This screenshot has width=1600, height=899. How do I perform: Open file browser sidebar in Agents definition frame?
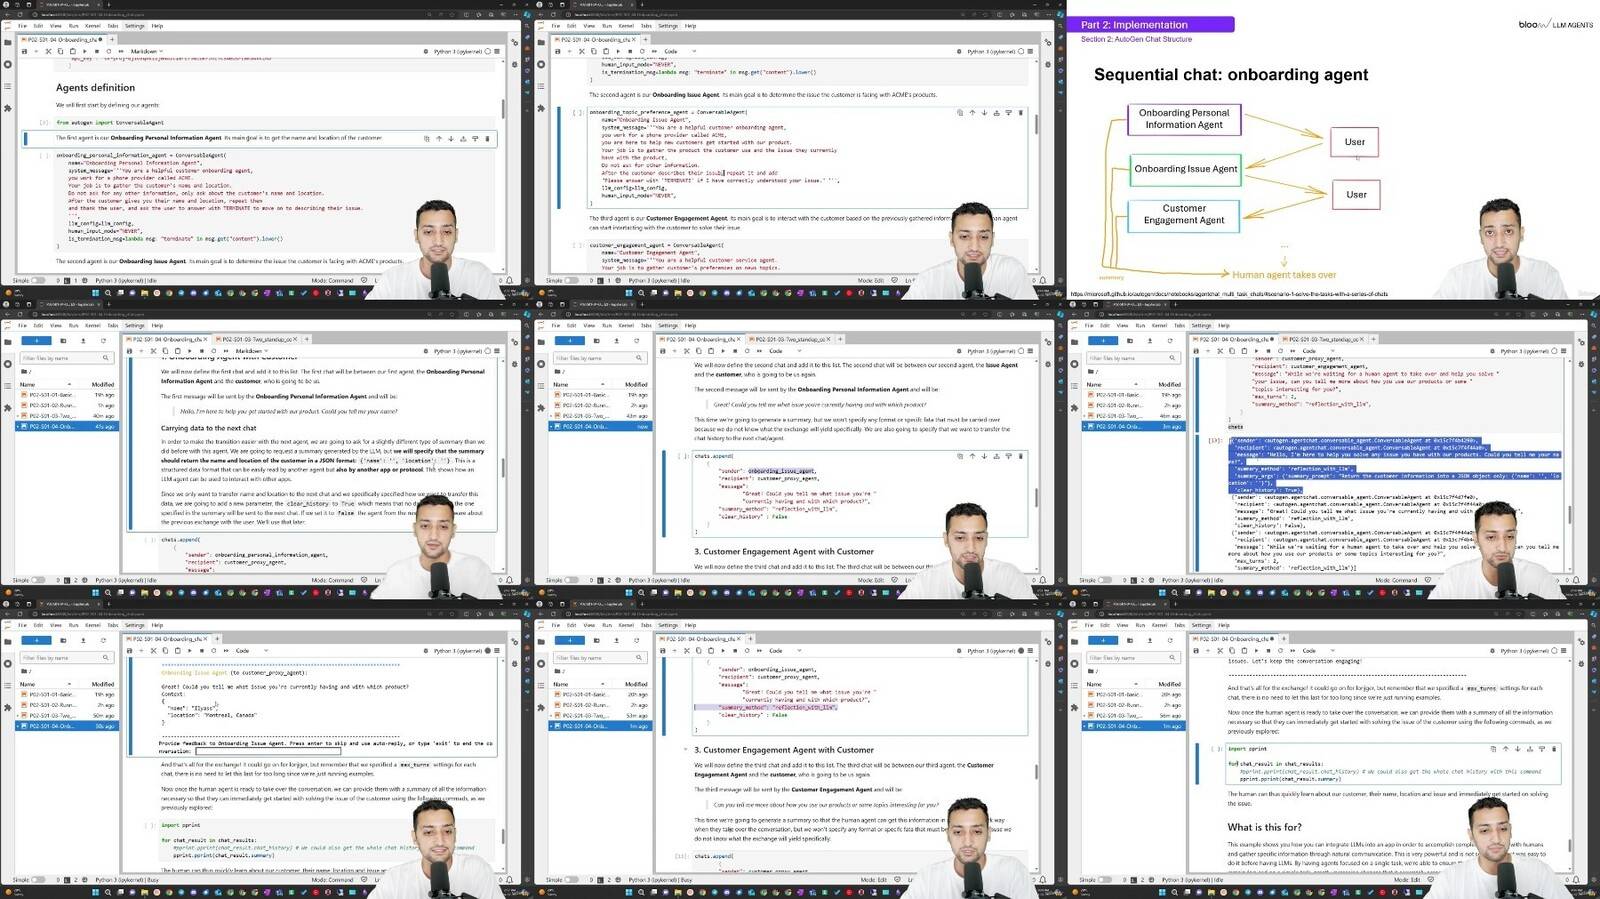(x=8, y=42)
